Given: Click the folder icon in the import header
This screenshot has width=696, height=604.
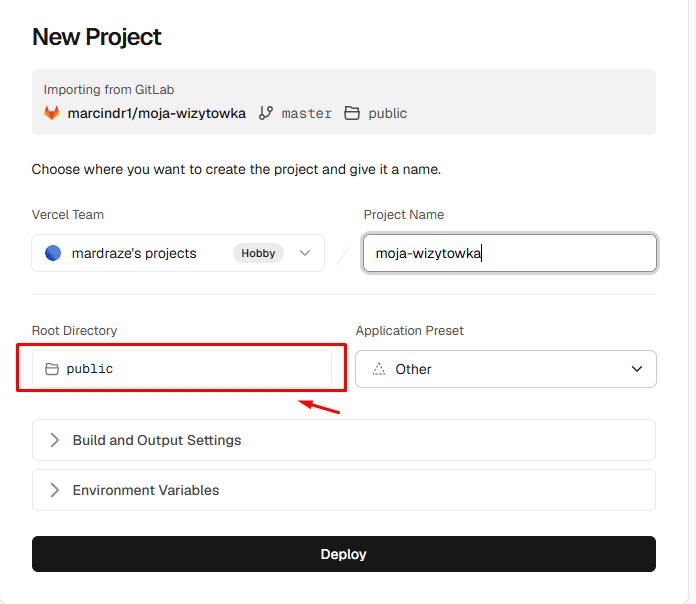Looking at the screenshot, I should pyautogui.click(x=352, y=113).
